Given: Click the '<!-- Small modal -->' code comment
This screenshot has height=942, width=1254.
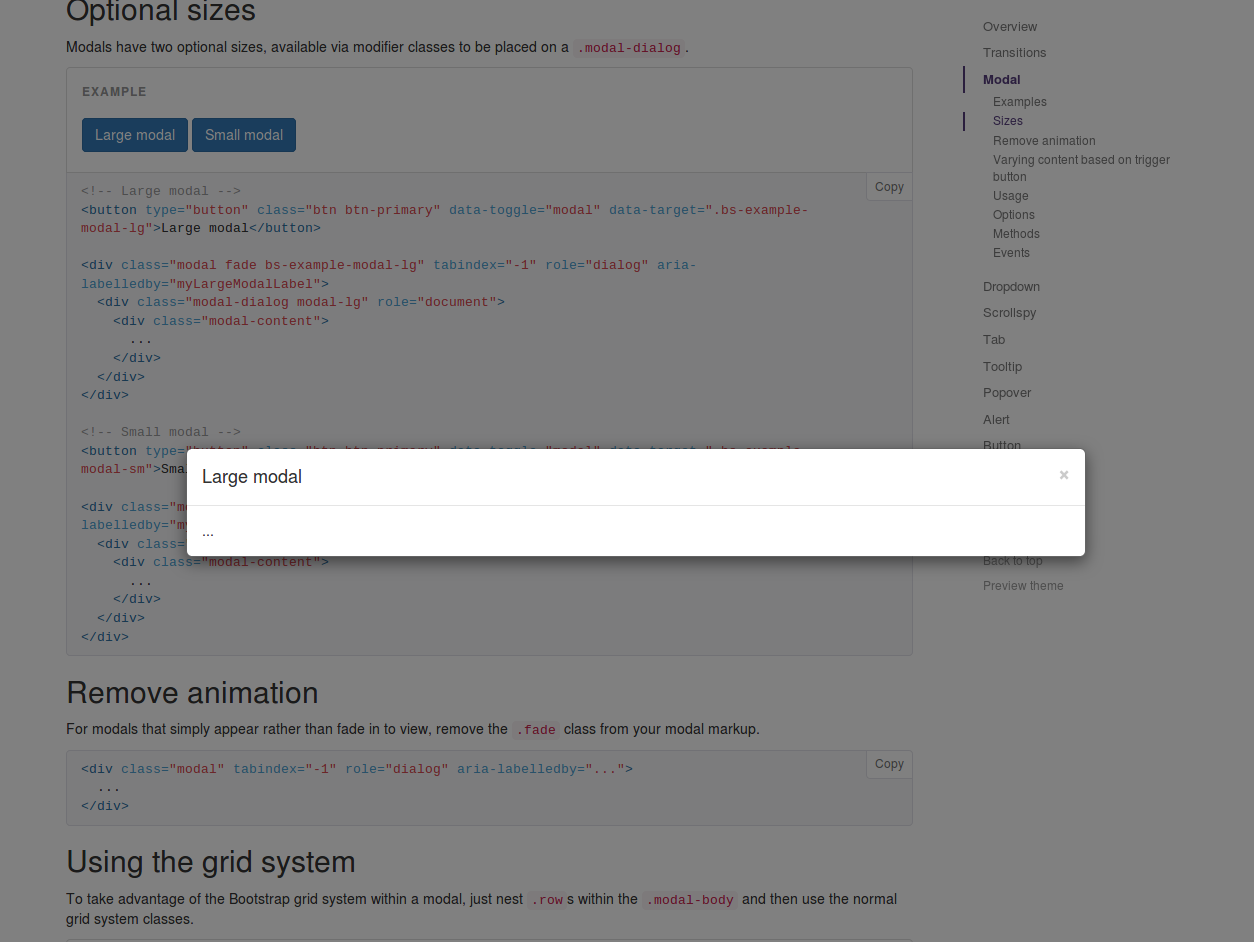Looking at the screenshot, I should pos(161,432).
